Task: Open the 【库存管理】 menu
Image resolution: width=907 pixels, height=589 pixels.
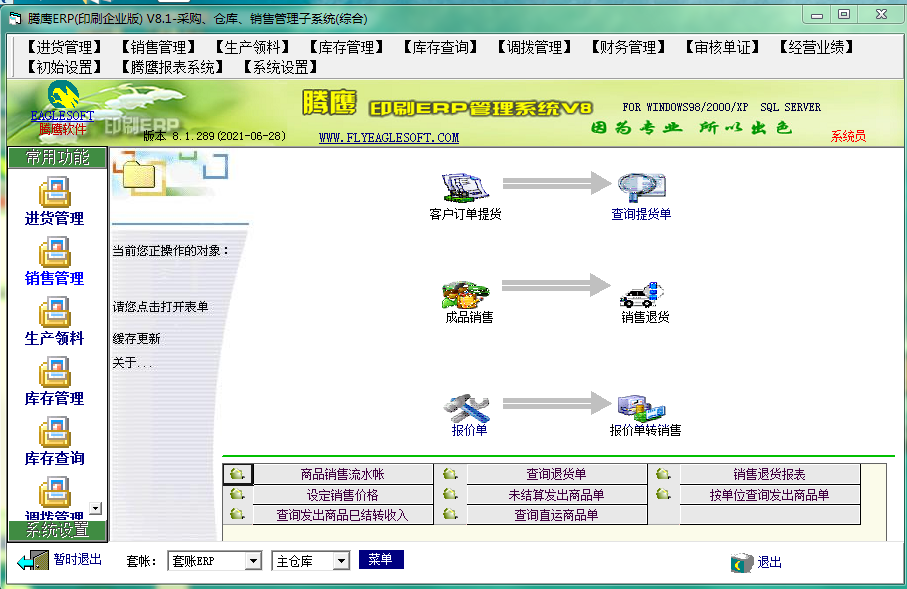Action: click(346, 47)
